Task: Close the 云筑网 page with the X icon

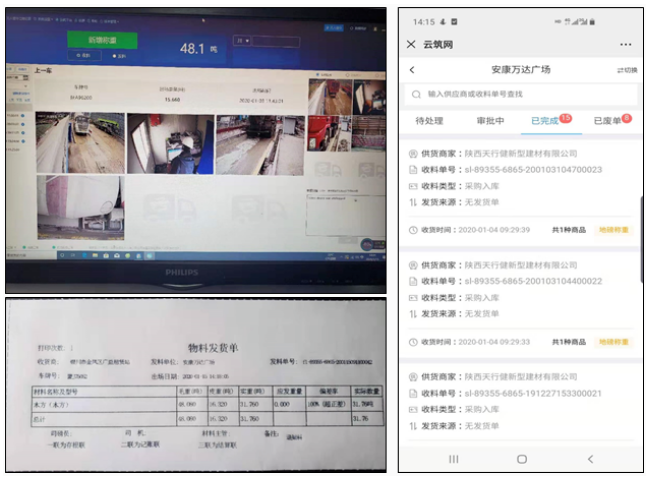Action: (411, 44)
